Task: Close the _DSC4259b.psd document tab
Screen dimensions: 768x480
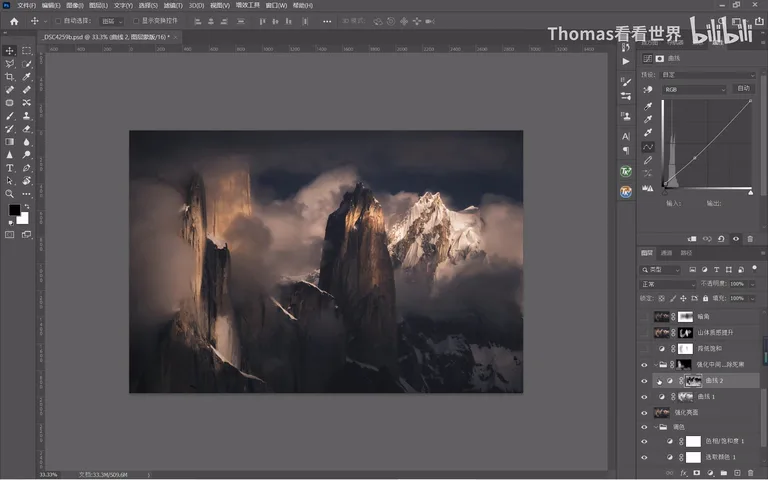Action: (x=175, y=37)
